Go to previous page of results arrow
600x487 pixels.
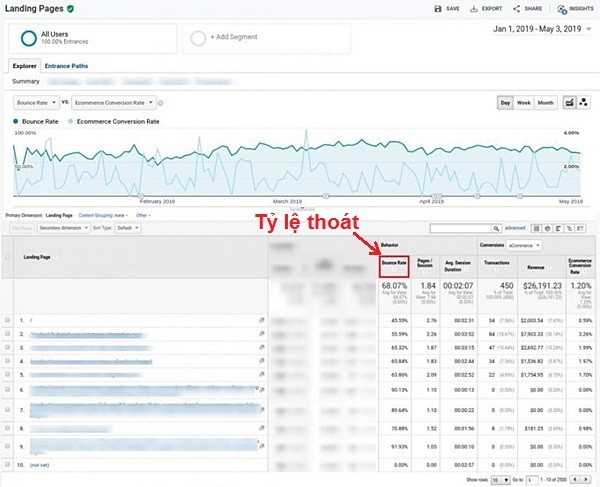576,479
